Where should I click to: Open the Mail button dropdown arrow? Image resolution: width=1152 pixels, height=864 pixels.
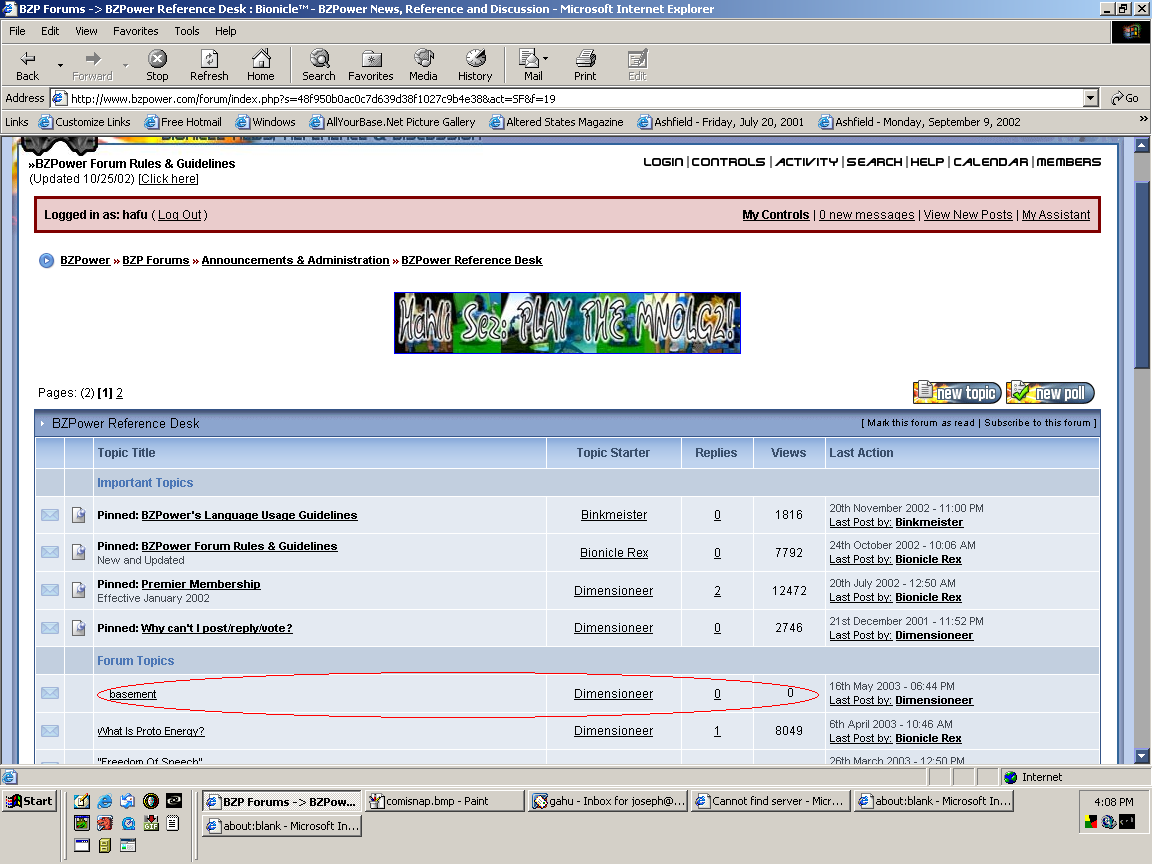546,59
